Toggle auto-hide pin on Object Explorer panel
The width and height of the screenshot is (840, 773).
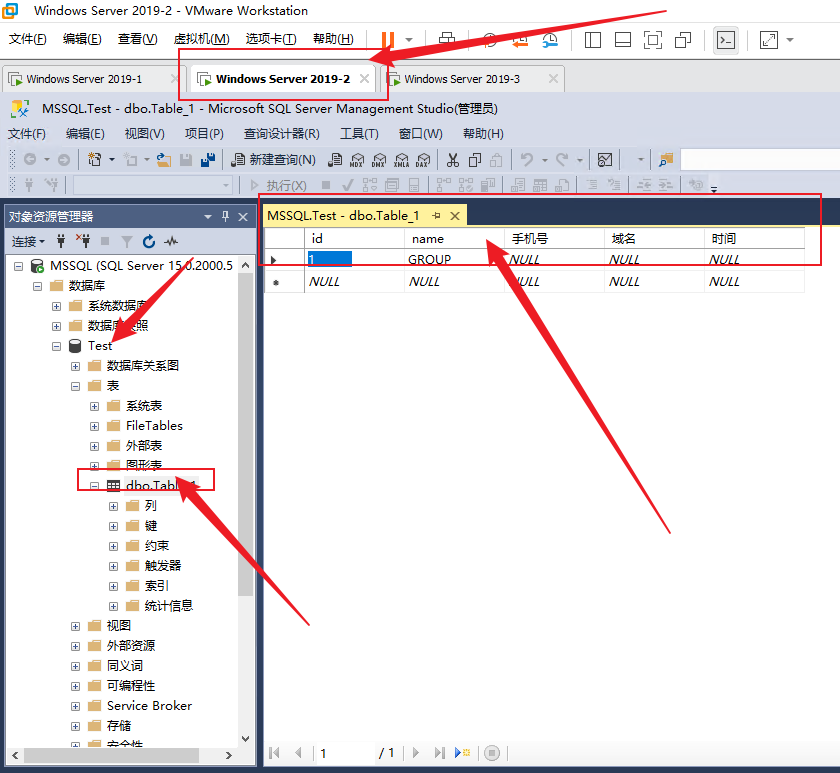coord(226,216)
